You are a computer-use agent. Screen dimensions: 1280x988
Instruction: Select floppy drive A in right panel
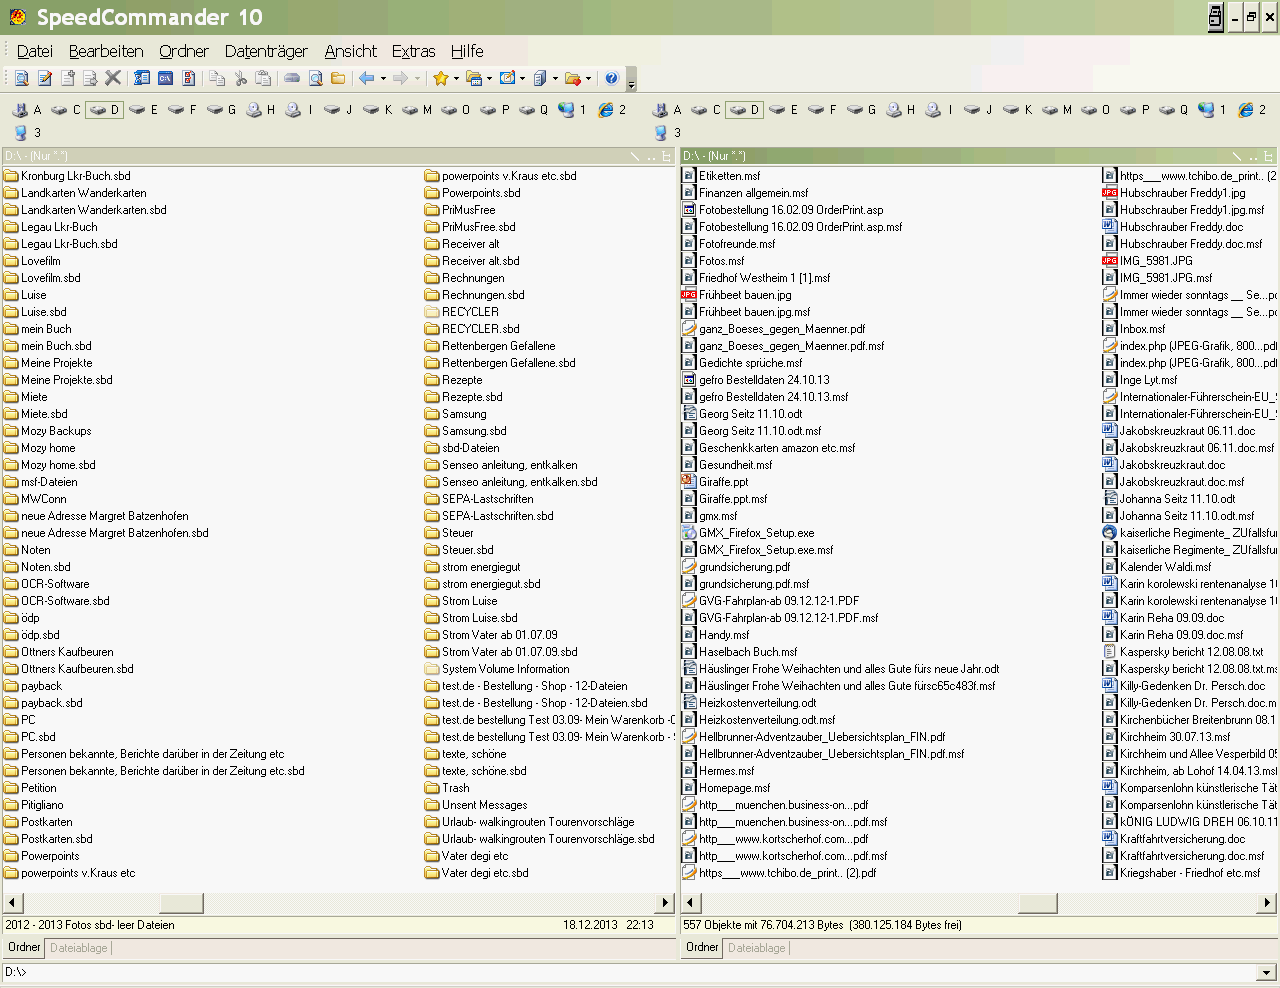(666, 110)
